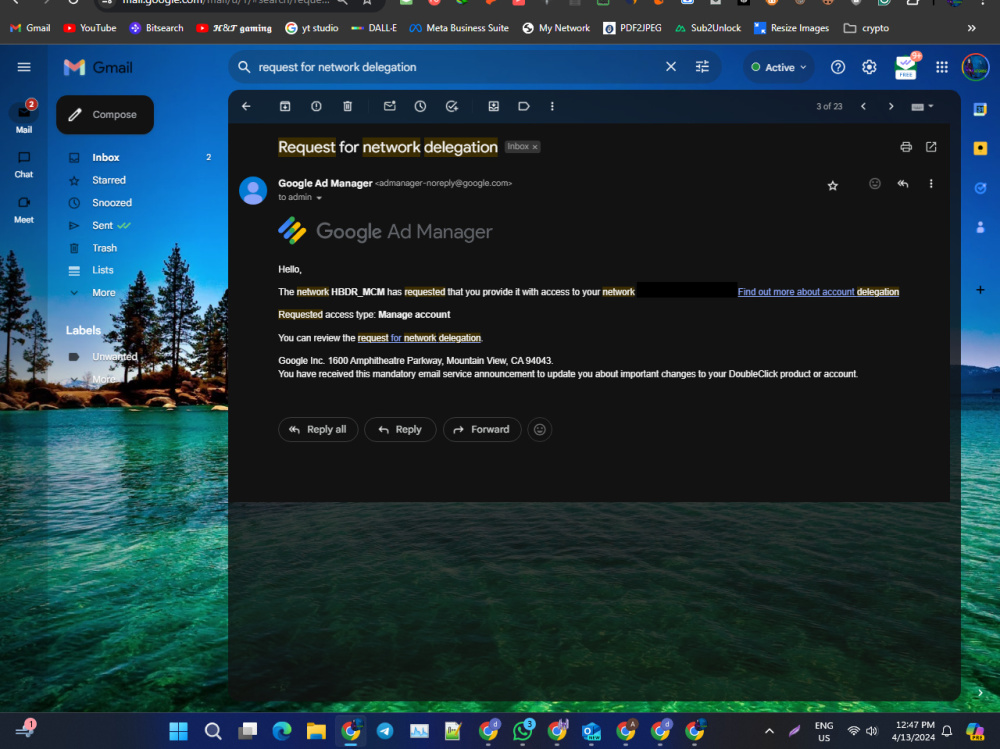Open the Gmail main menu hamburger
Screen dimensions: 1000x749
tap(24, 67)
